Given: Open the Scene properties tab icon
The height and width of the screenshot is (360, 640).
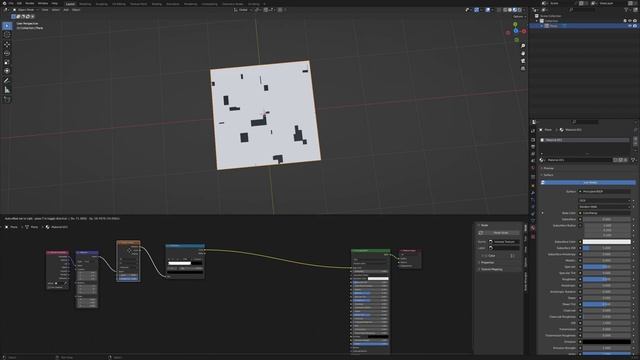Looking at the screenshot, I should [x=533, y=161].
